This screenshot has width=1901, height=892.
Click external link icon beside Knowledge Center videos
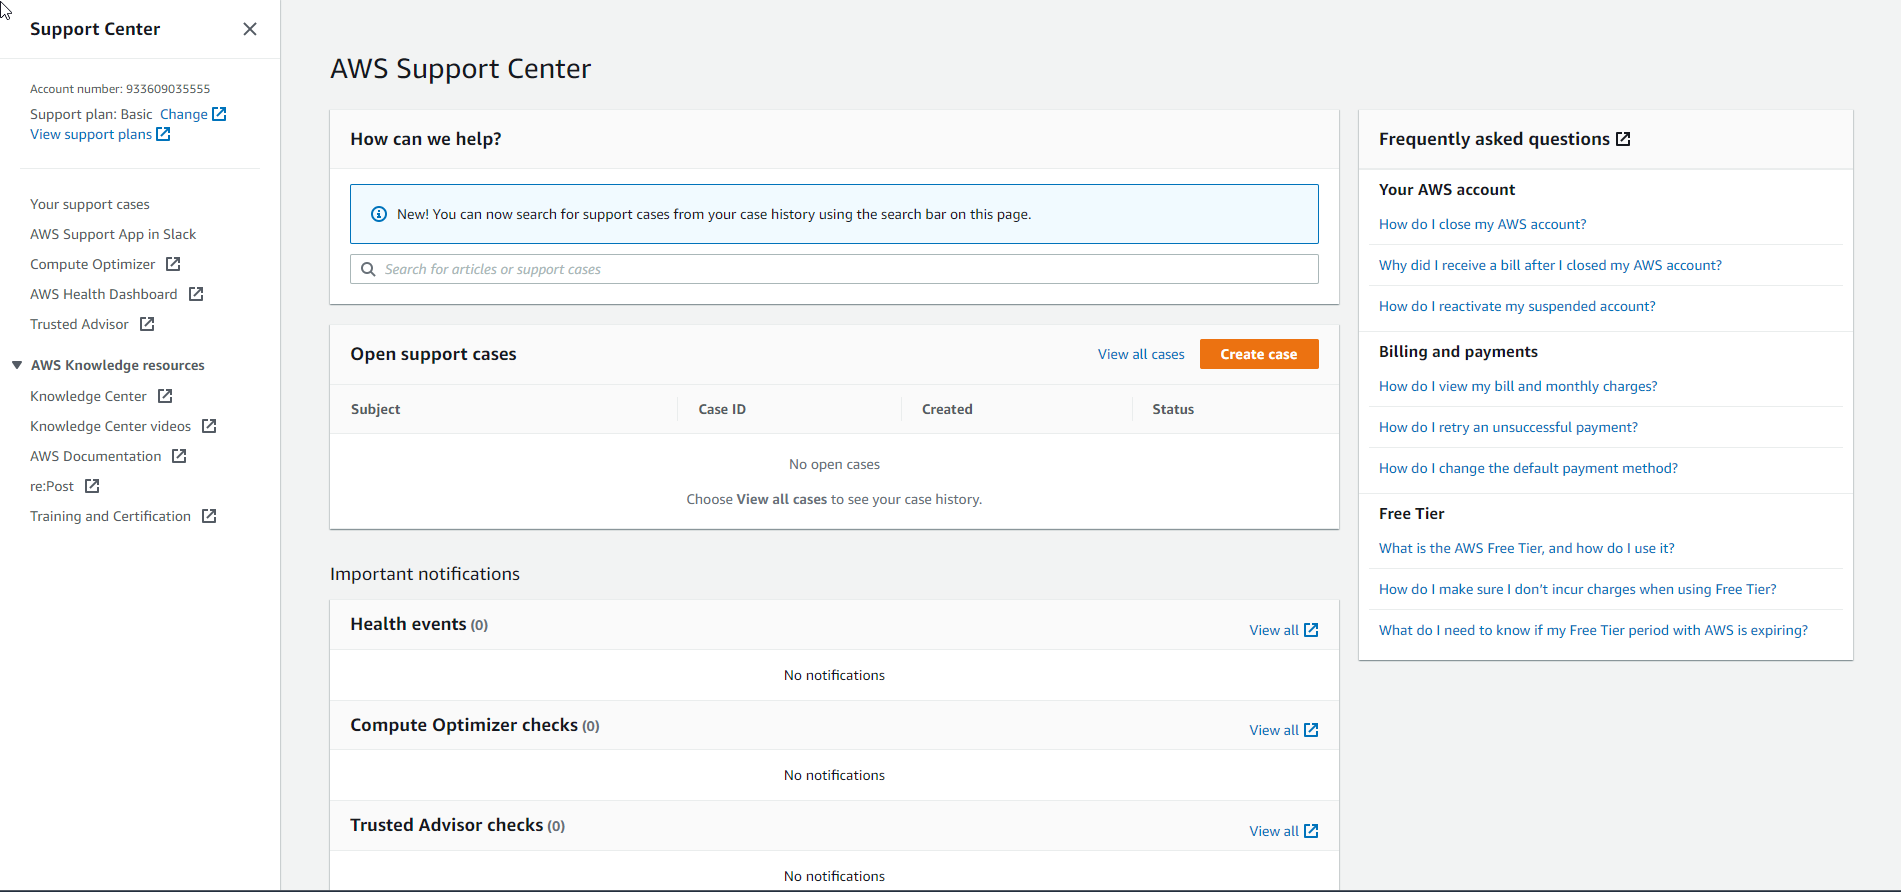tap(209, 426)
